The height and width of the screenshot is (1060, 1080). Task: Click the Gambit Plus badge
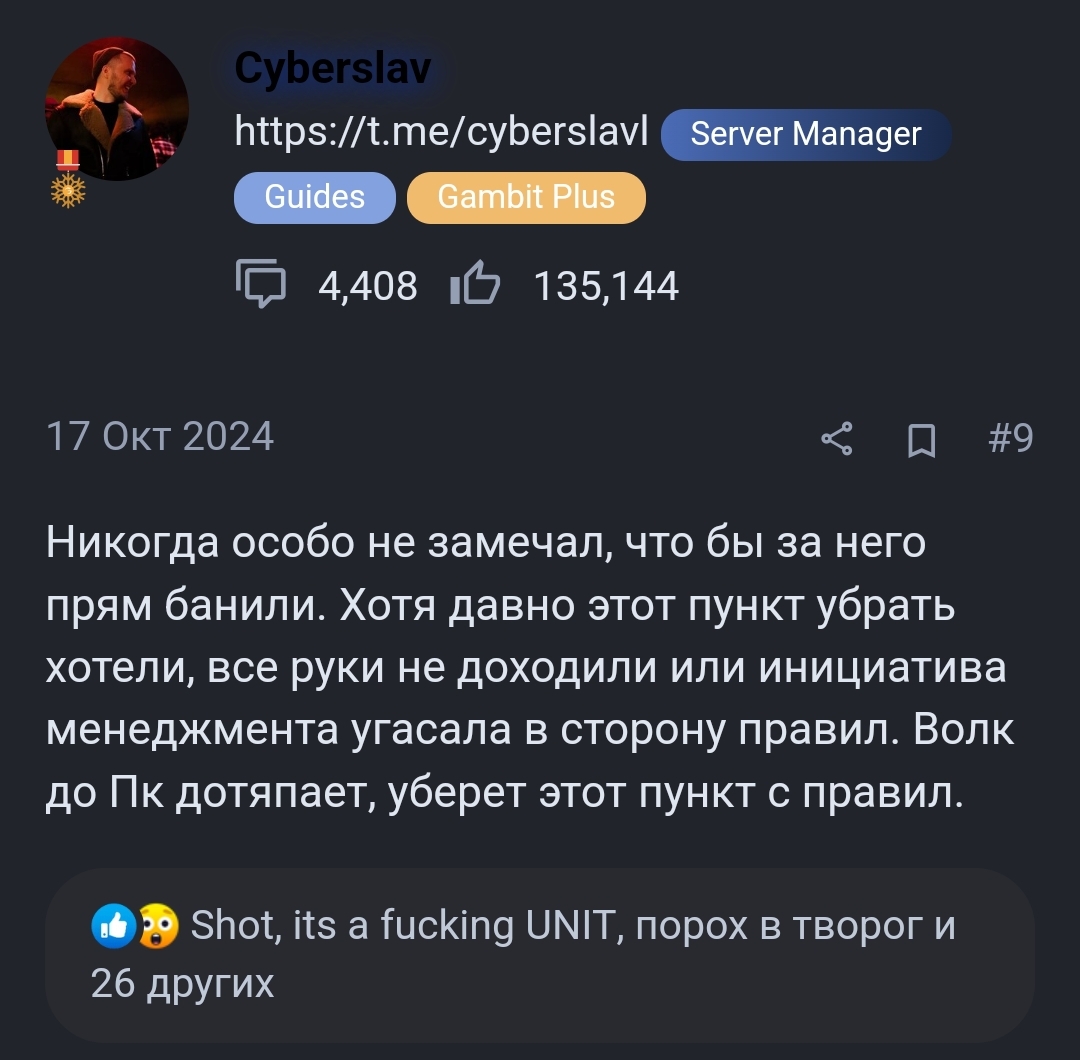(x=526, y=197)
